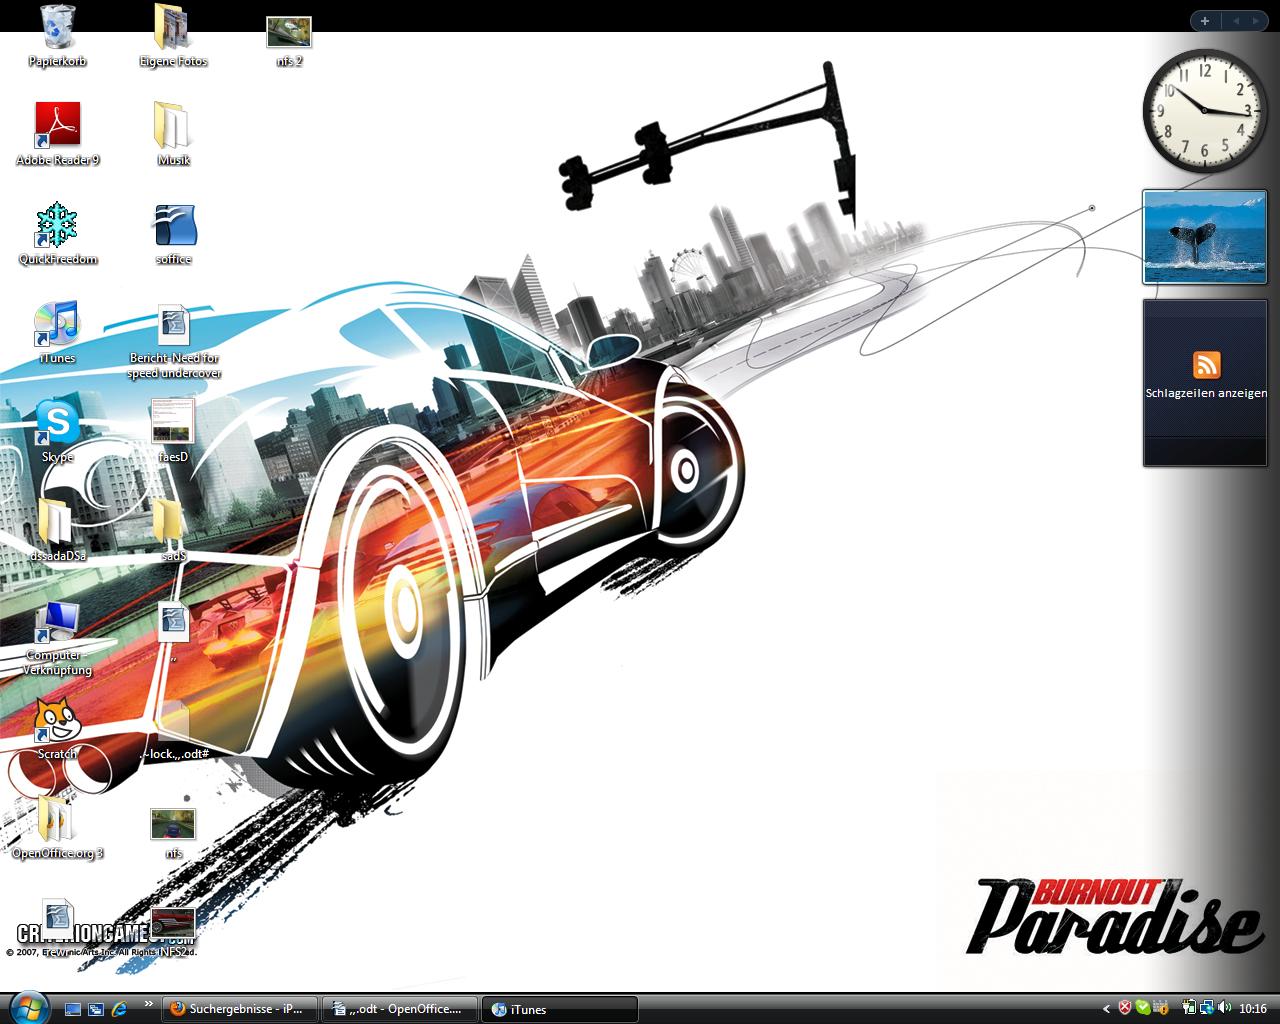The image size is (1280, 1024).
Task: Expand the quick launch overflow chevron
Action: [149, 1003]
